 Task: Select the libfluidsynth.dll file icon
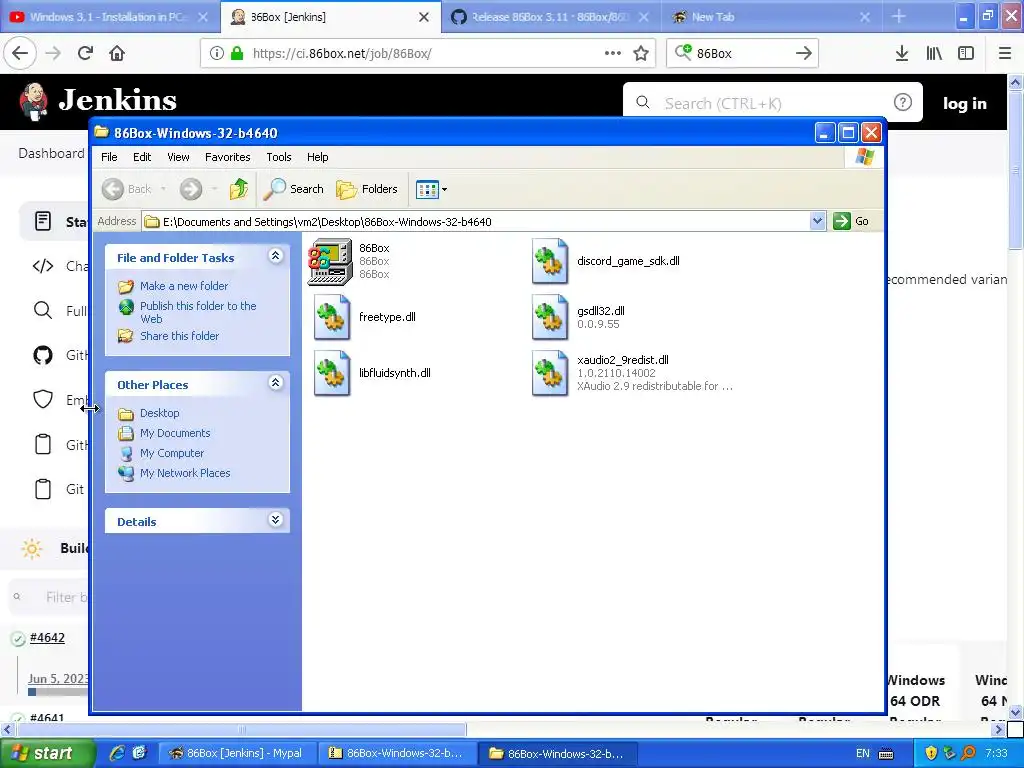tap(332, 374)
